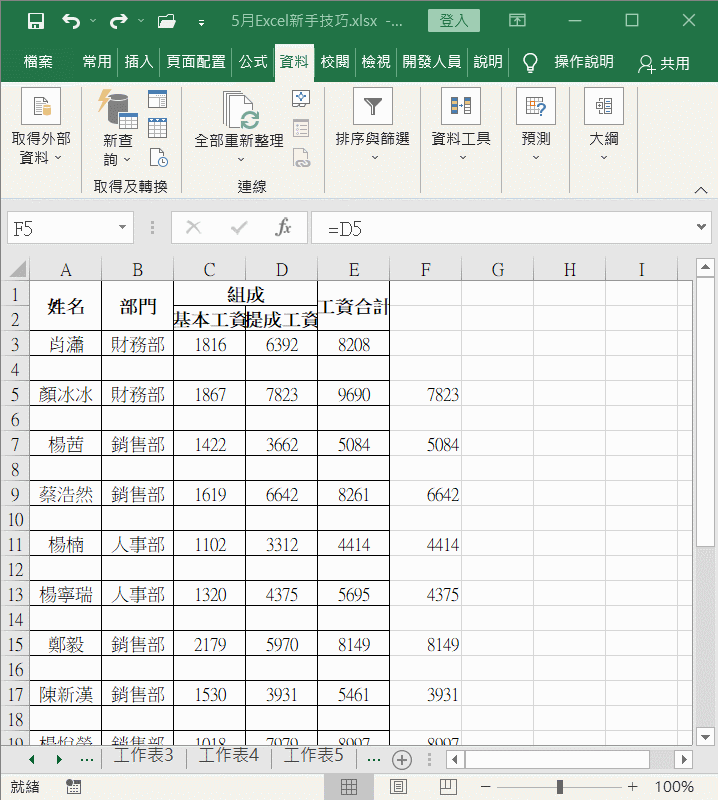Open the 公式 ribbon tab
The image size is (718, 800).
[253, 62]
